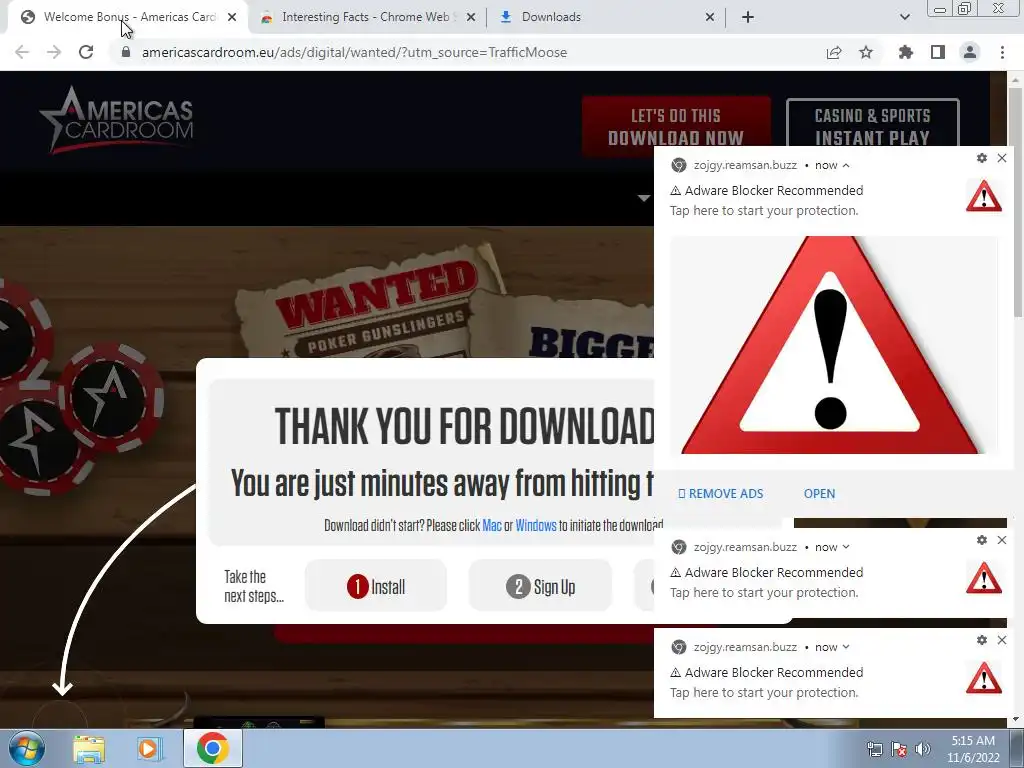Click the Windows download link
The width and height of the screenshot is (1024, 768).
click(x=536, y=525)
